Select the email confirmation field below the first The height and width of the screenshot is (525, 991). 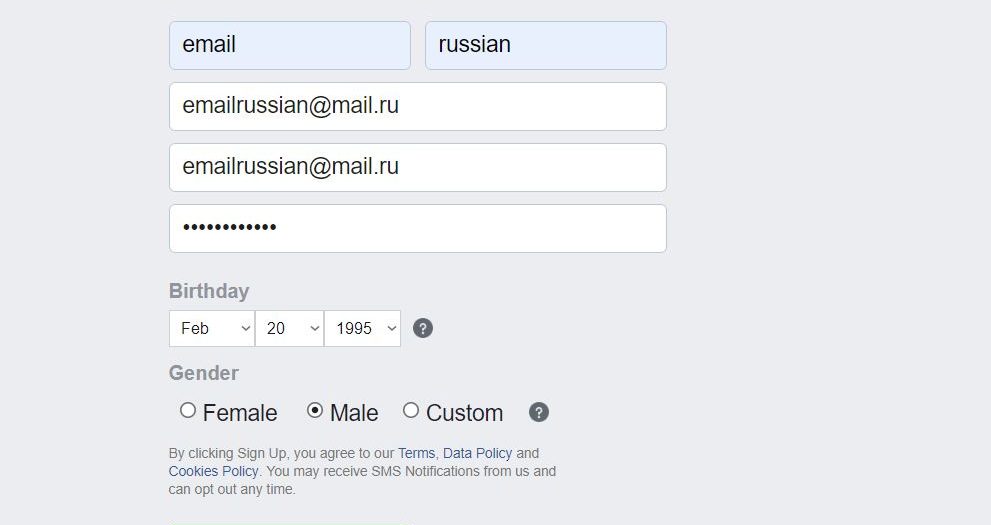tap(418, 167)
